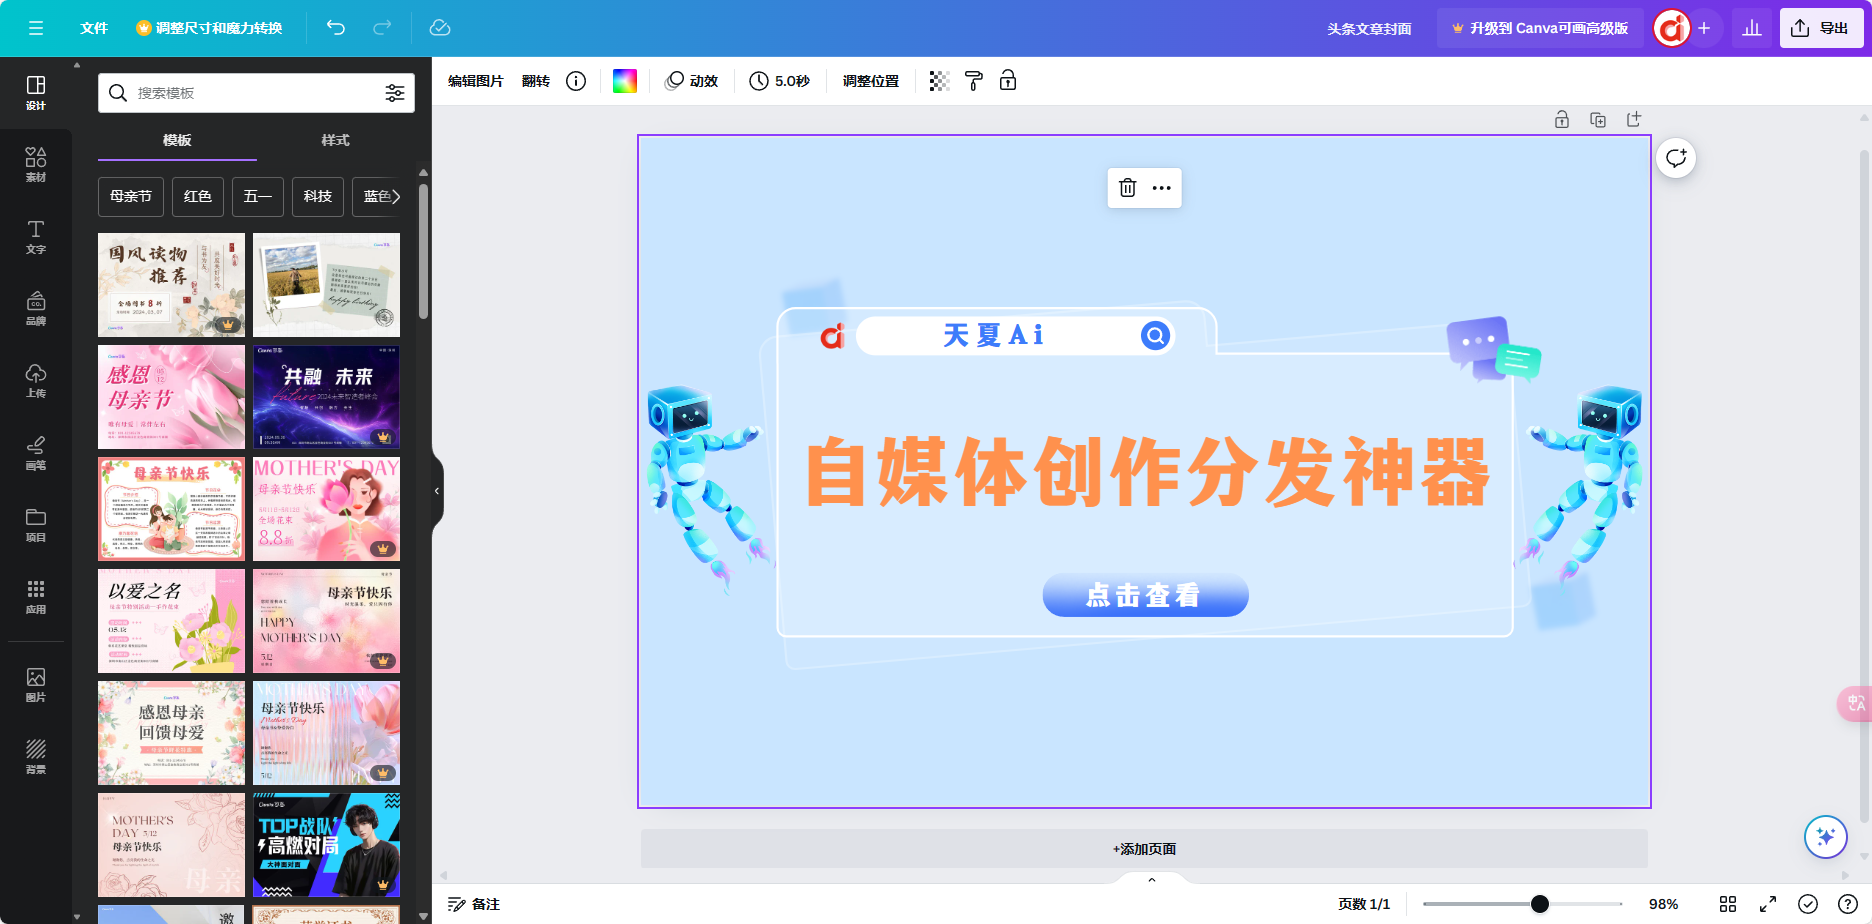Choose the 共融未来 template thumbnail
This screenshot has height=924, width=1872.
pyautogui.click(x=326, y=397)
